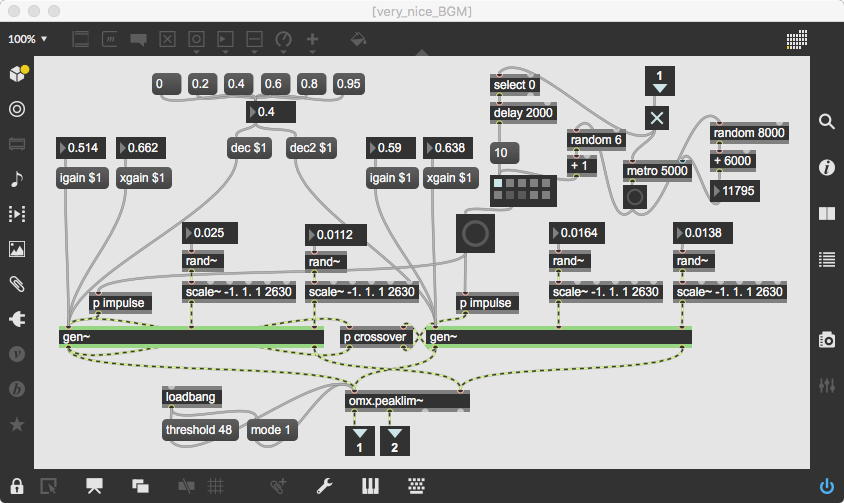Select the select 0 object

point(515,85)
